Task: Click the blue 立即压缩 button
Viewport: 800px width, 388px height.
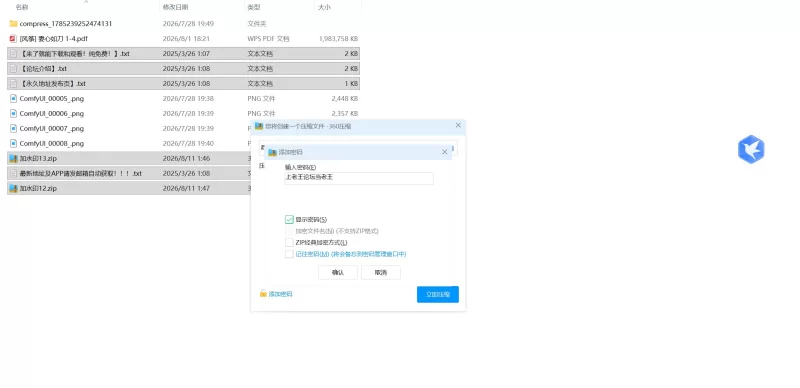Action: [x=438, y=294]
